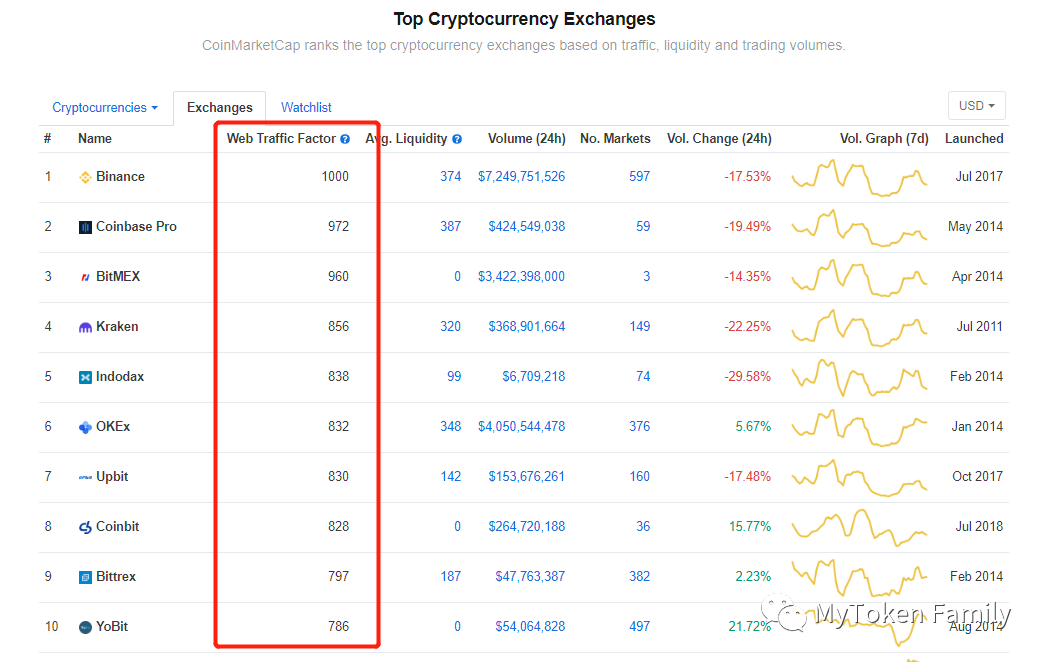1045x662 pixels.
Task: Click the BitMEX logo icon
Action: [x=85, y=277]
